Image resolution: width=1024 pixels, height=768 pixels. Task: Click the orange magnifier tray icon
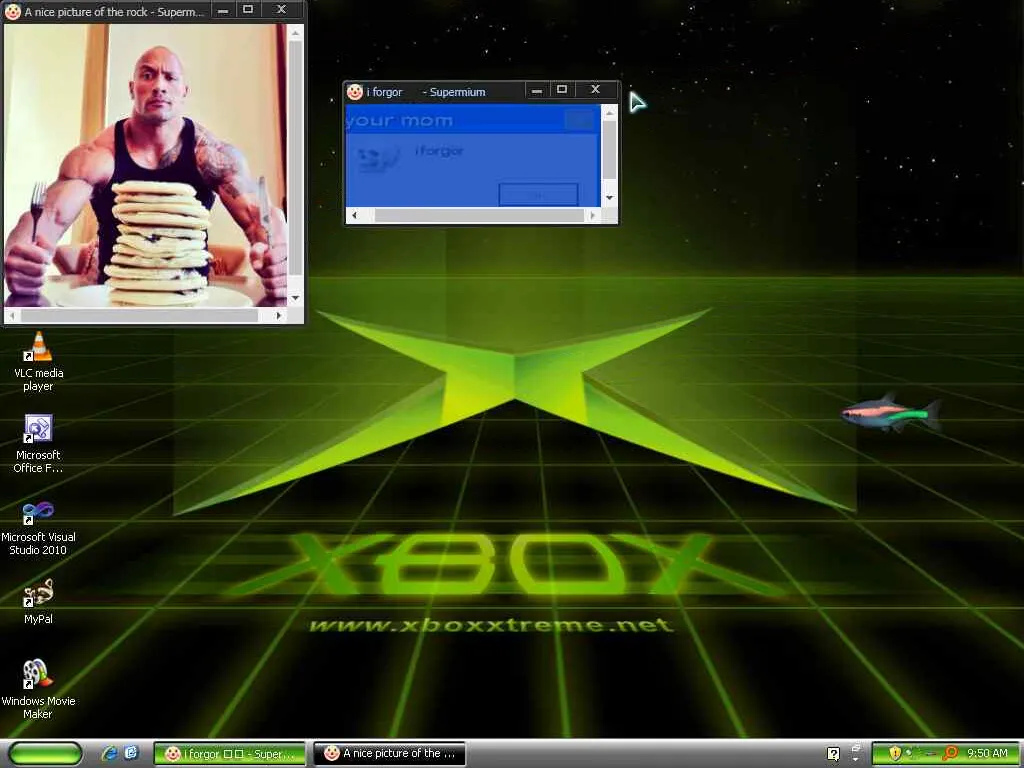950,753
